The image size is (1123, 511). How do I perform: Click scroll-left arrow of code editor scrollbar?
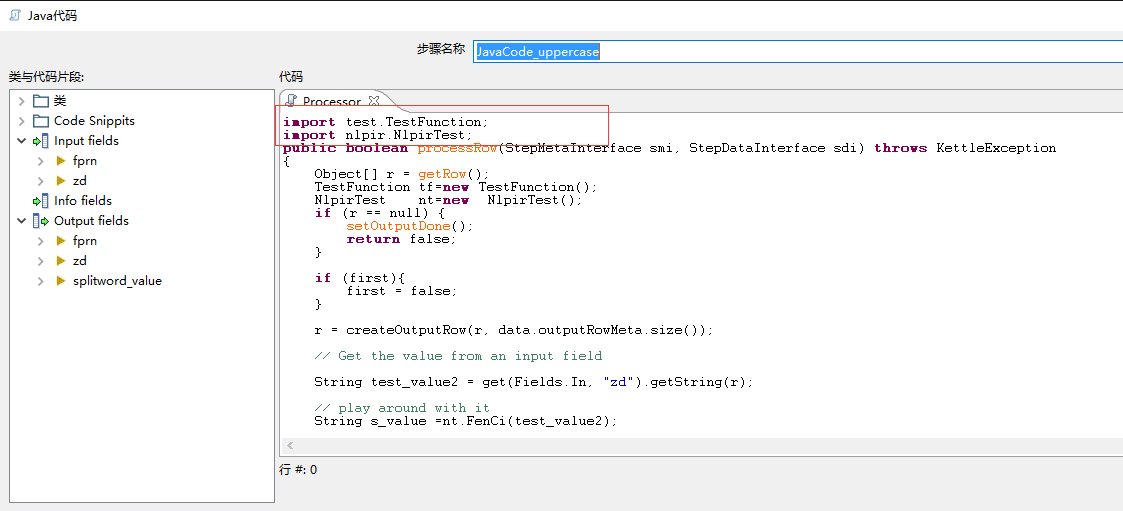(290, 446)
